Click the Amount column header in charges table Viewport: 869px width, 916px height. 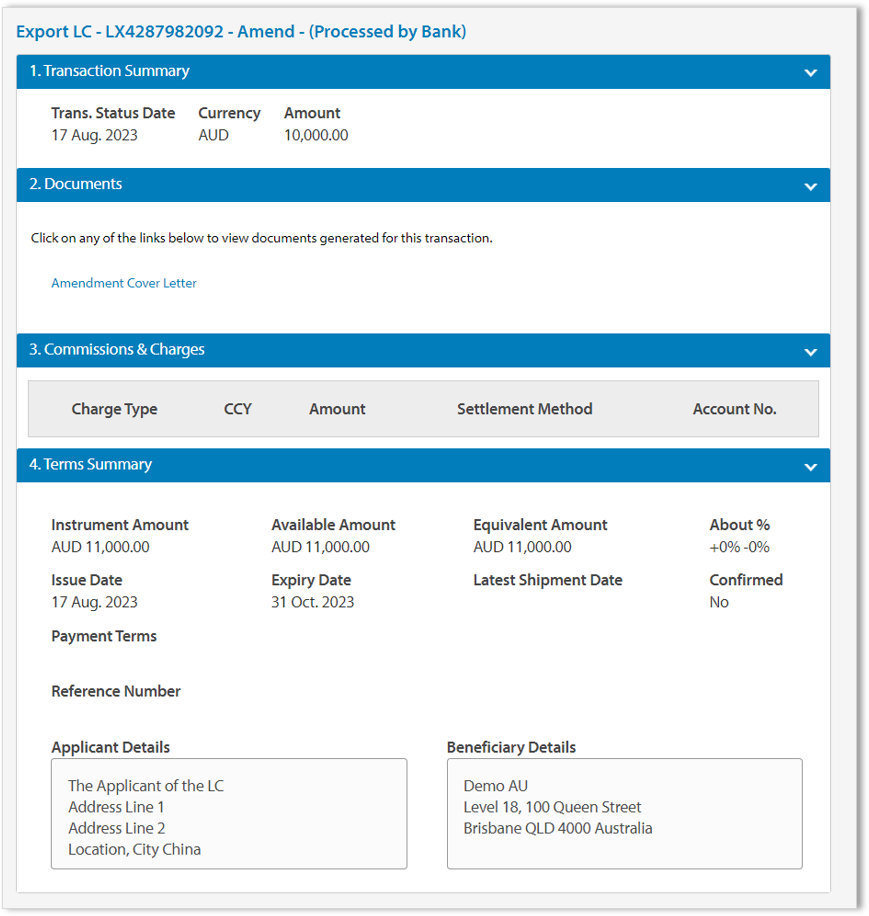click(337, 409)
